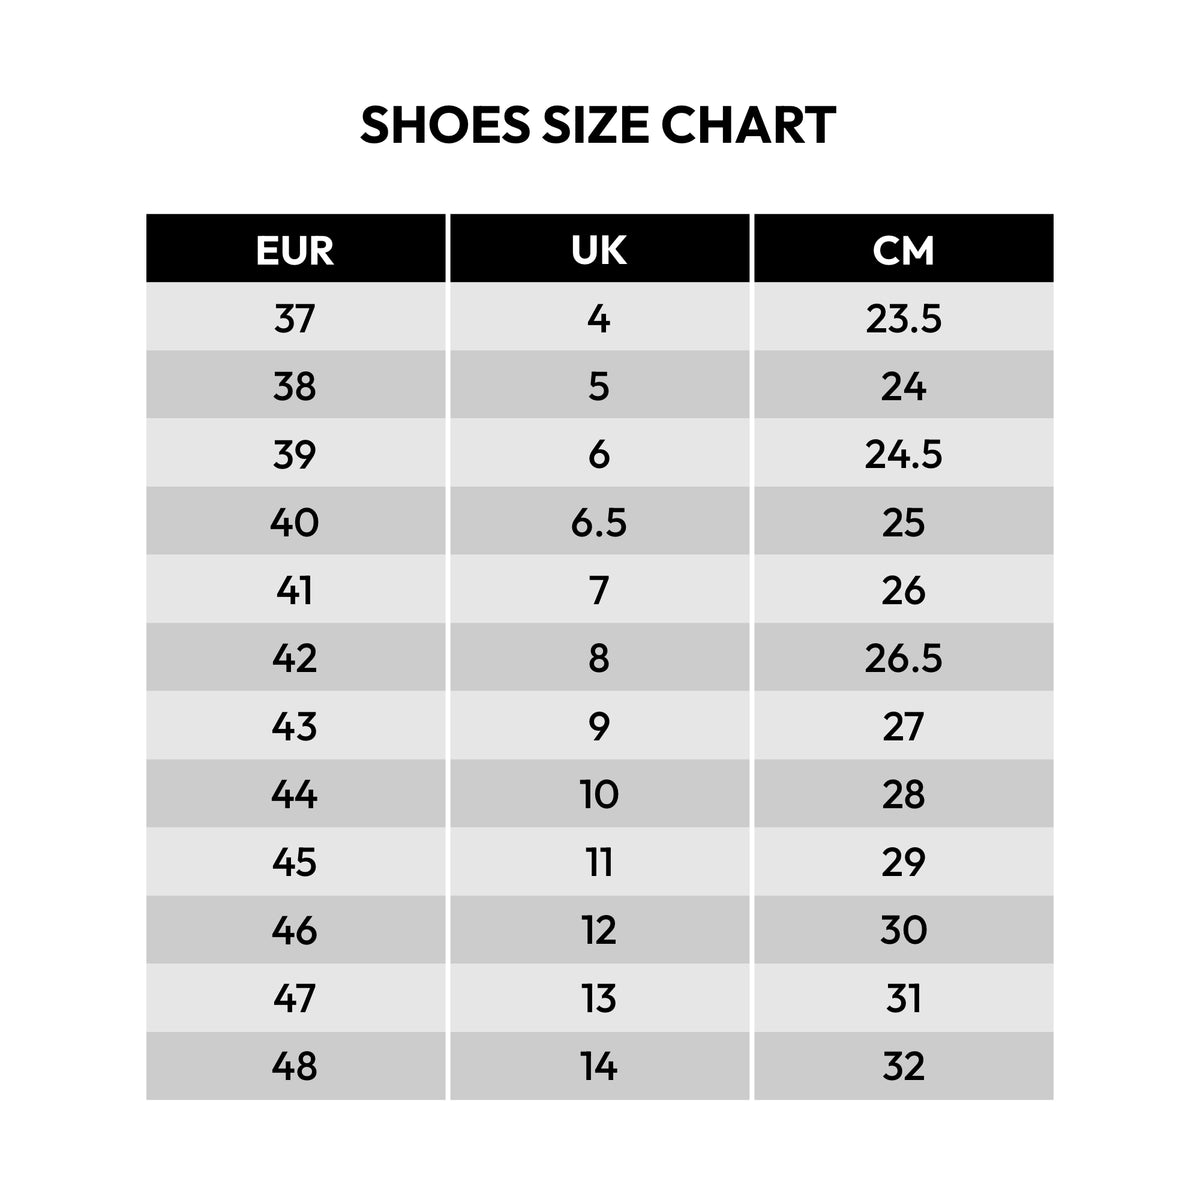This screenshot has width=1200, height=1200.
Task: Click EUR size 42
Action: [295, 658]
